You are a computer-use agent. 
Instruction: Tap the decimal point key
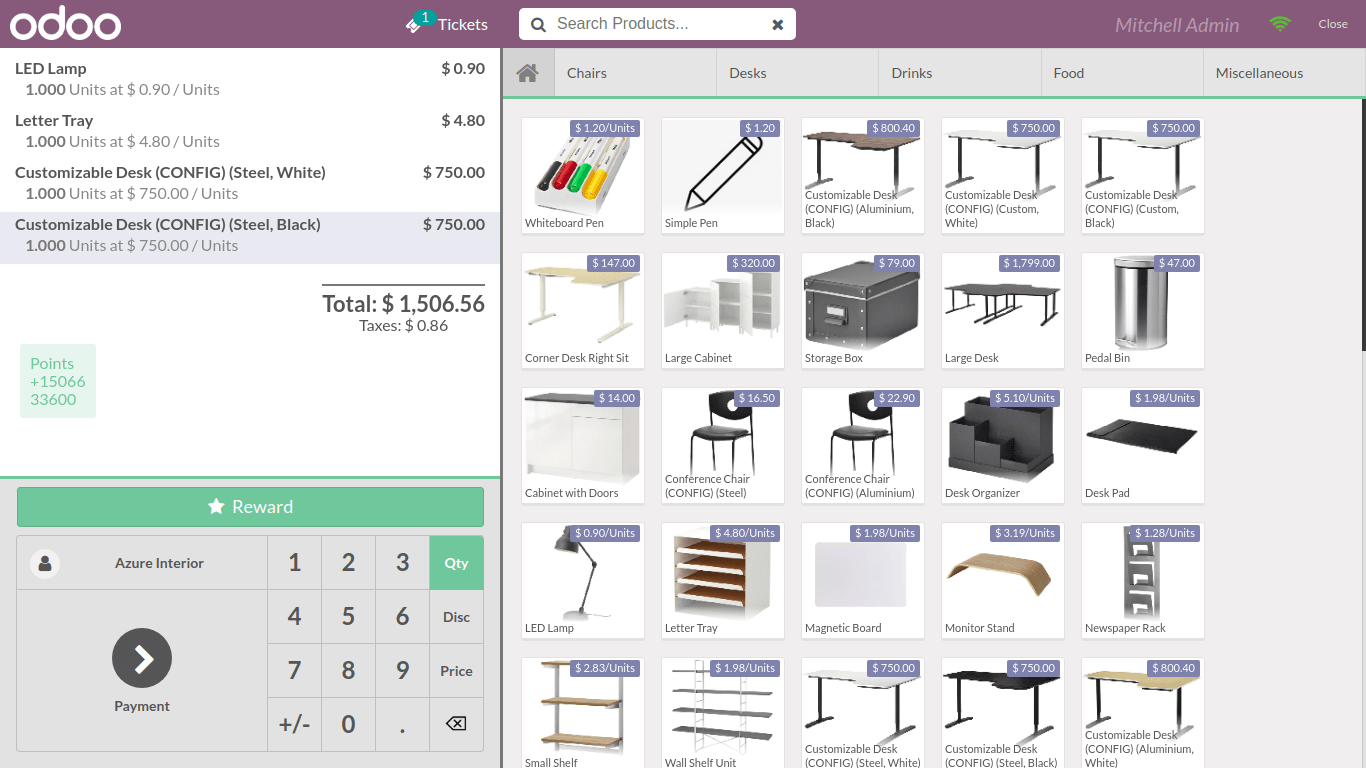[402, 724]
